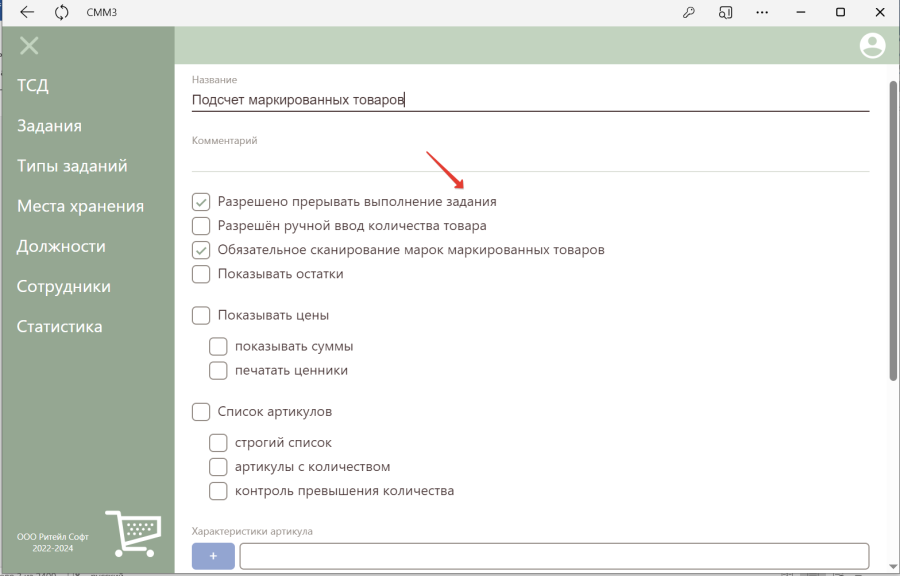900x576 pixels.
Task: Open the ТСД menu section
Action: click(33, 85)
